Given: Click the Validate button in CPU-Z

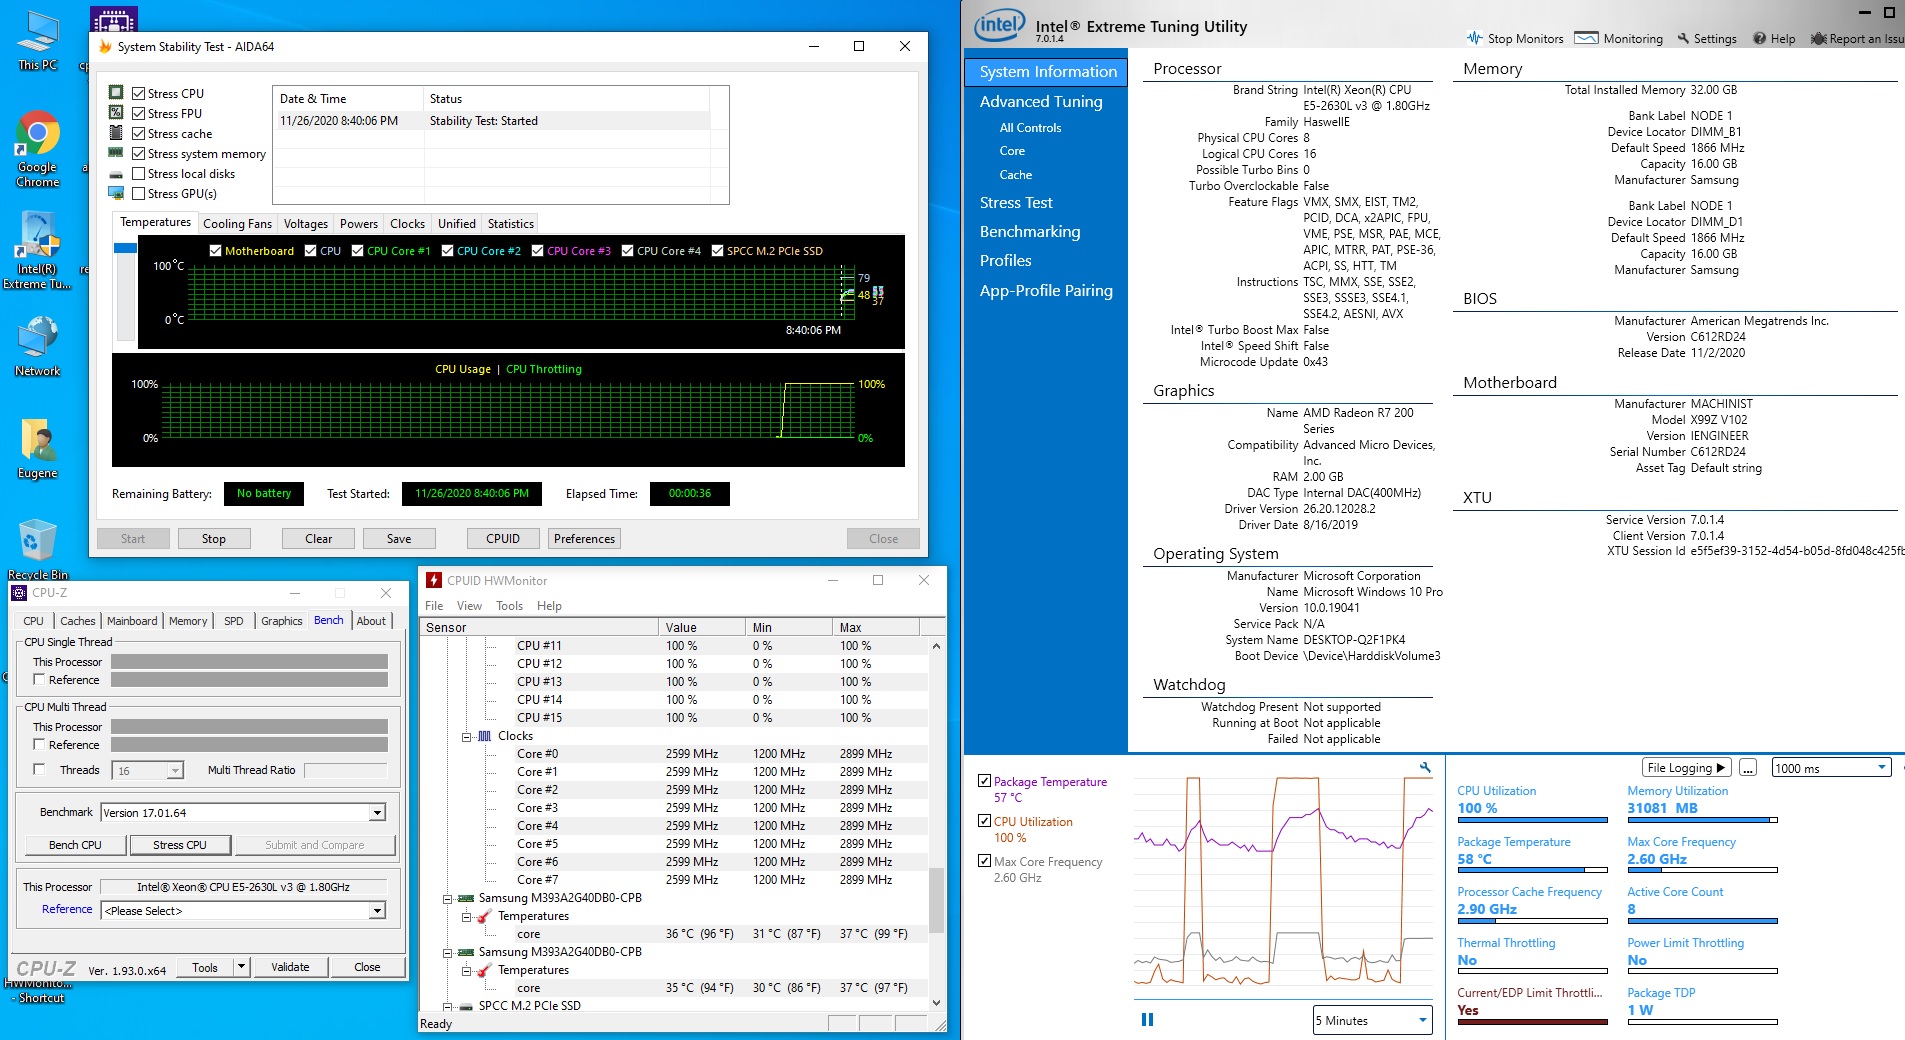Looking at the screenshot, I should [290, 967].
